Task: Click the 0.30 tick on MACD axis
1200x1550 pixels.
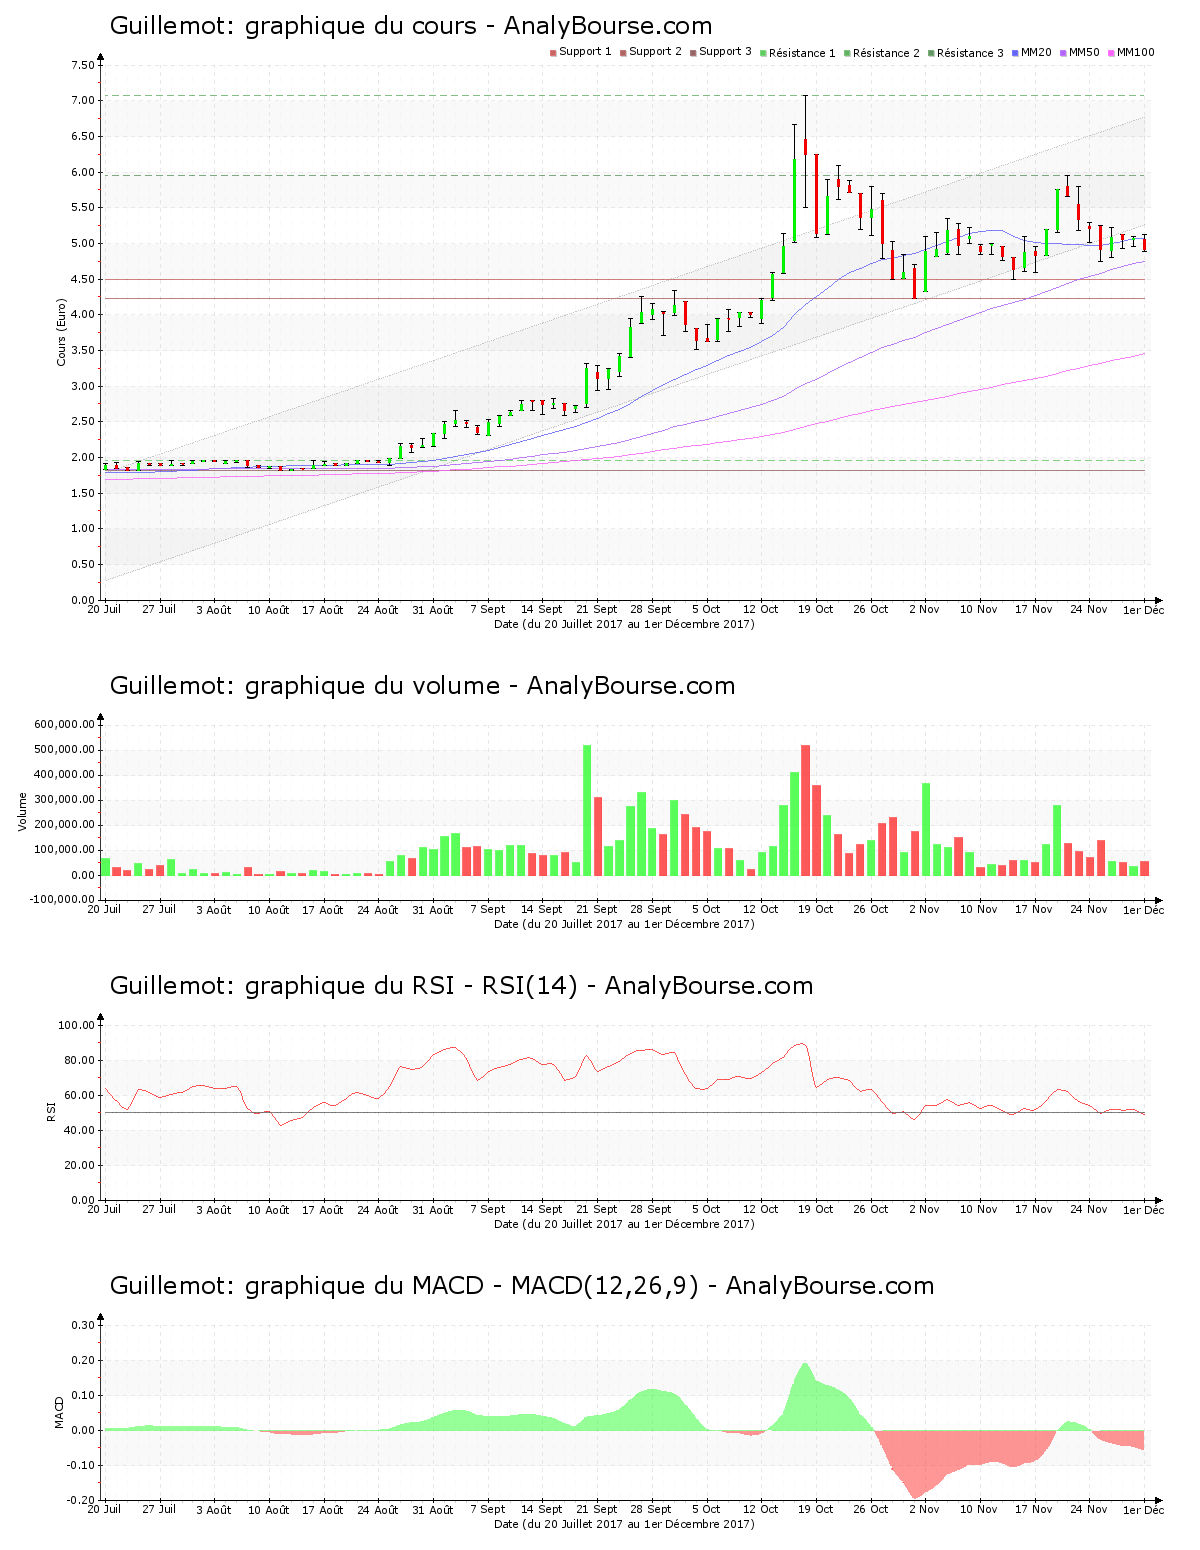Action: pos(83,1325)
